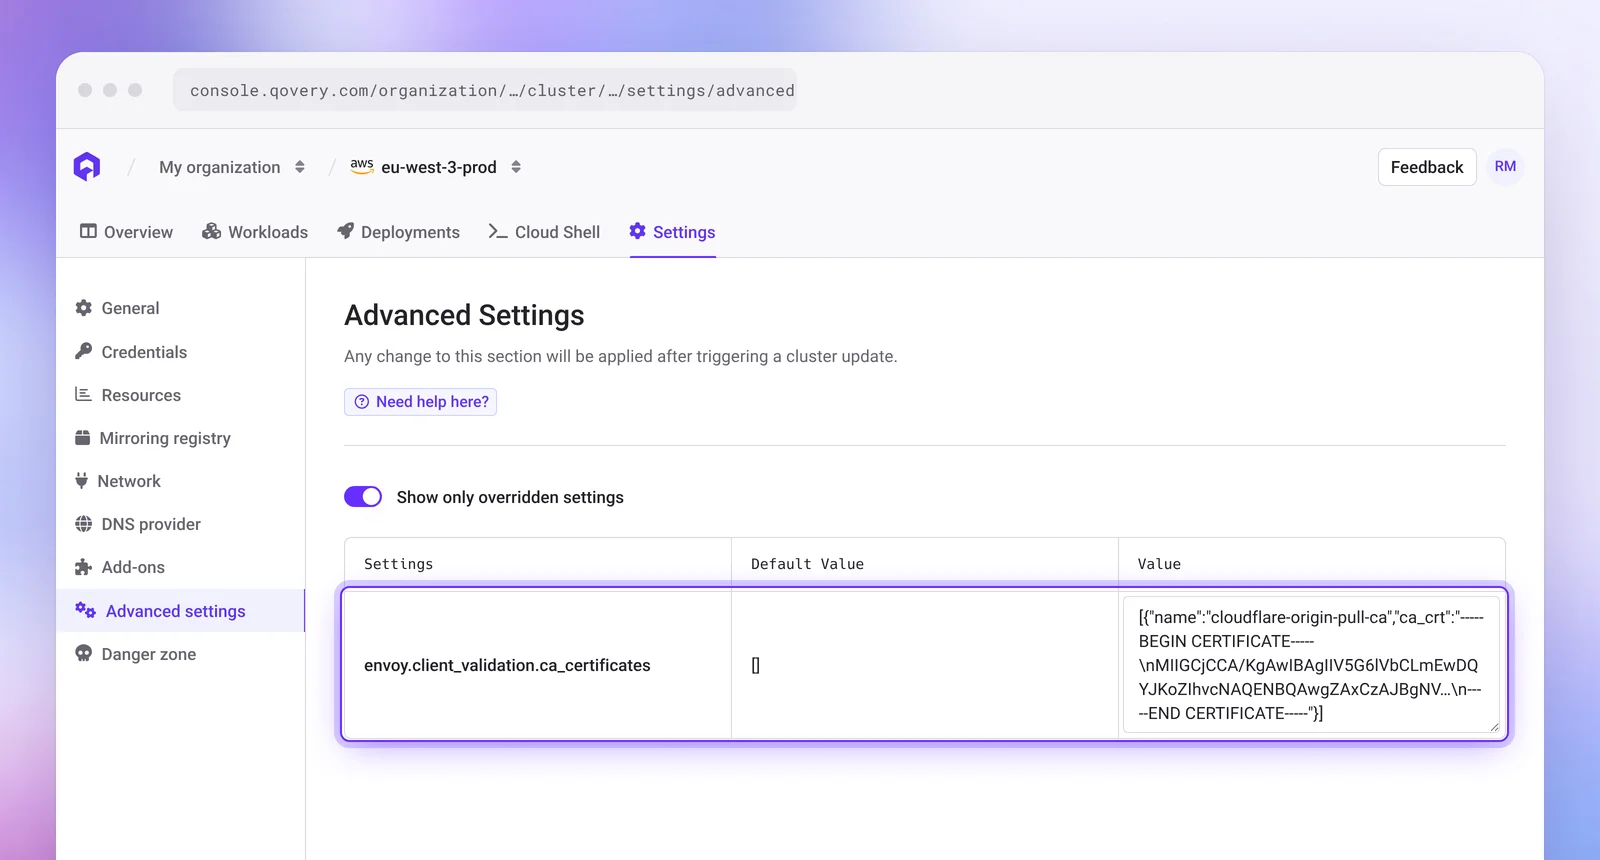Click the Network label in the sidebar
Screen dimensions: 1600x860
(x=129, y=481)
